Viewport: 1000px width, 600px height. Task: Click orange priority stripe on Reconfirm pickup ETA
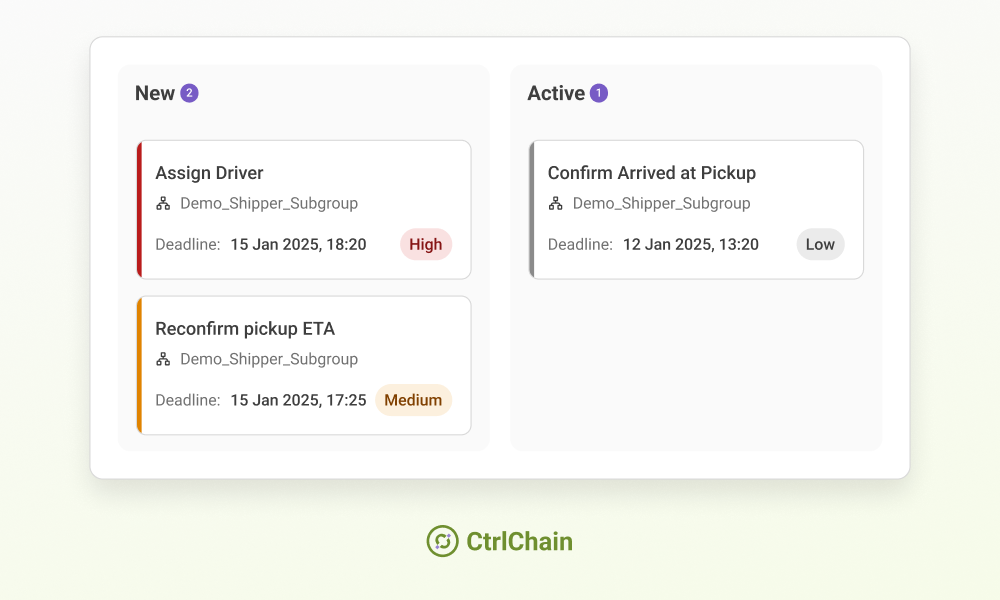(139, 365)
